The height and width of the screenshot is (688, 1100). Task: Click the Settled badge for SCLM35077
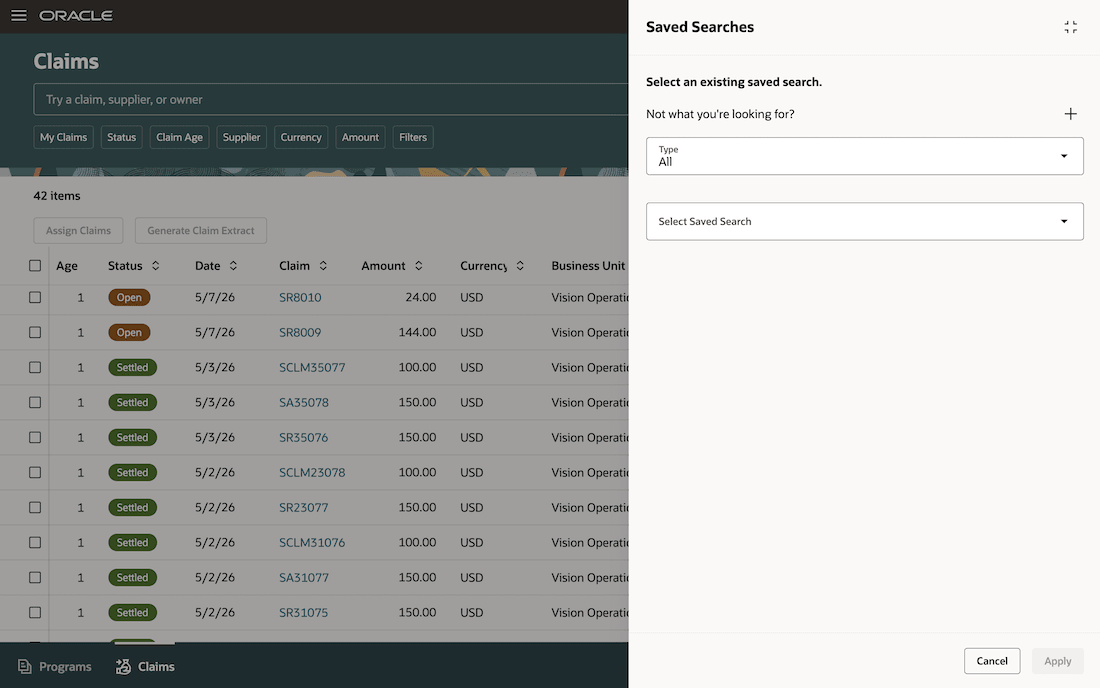pos(133,367)
